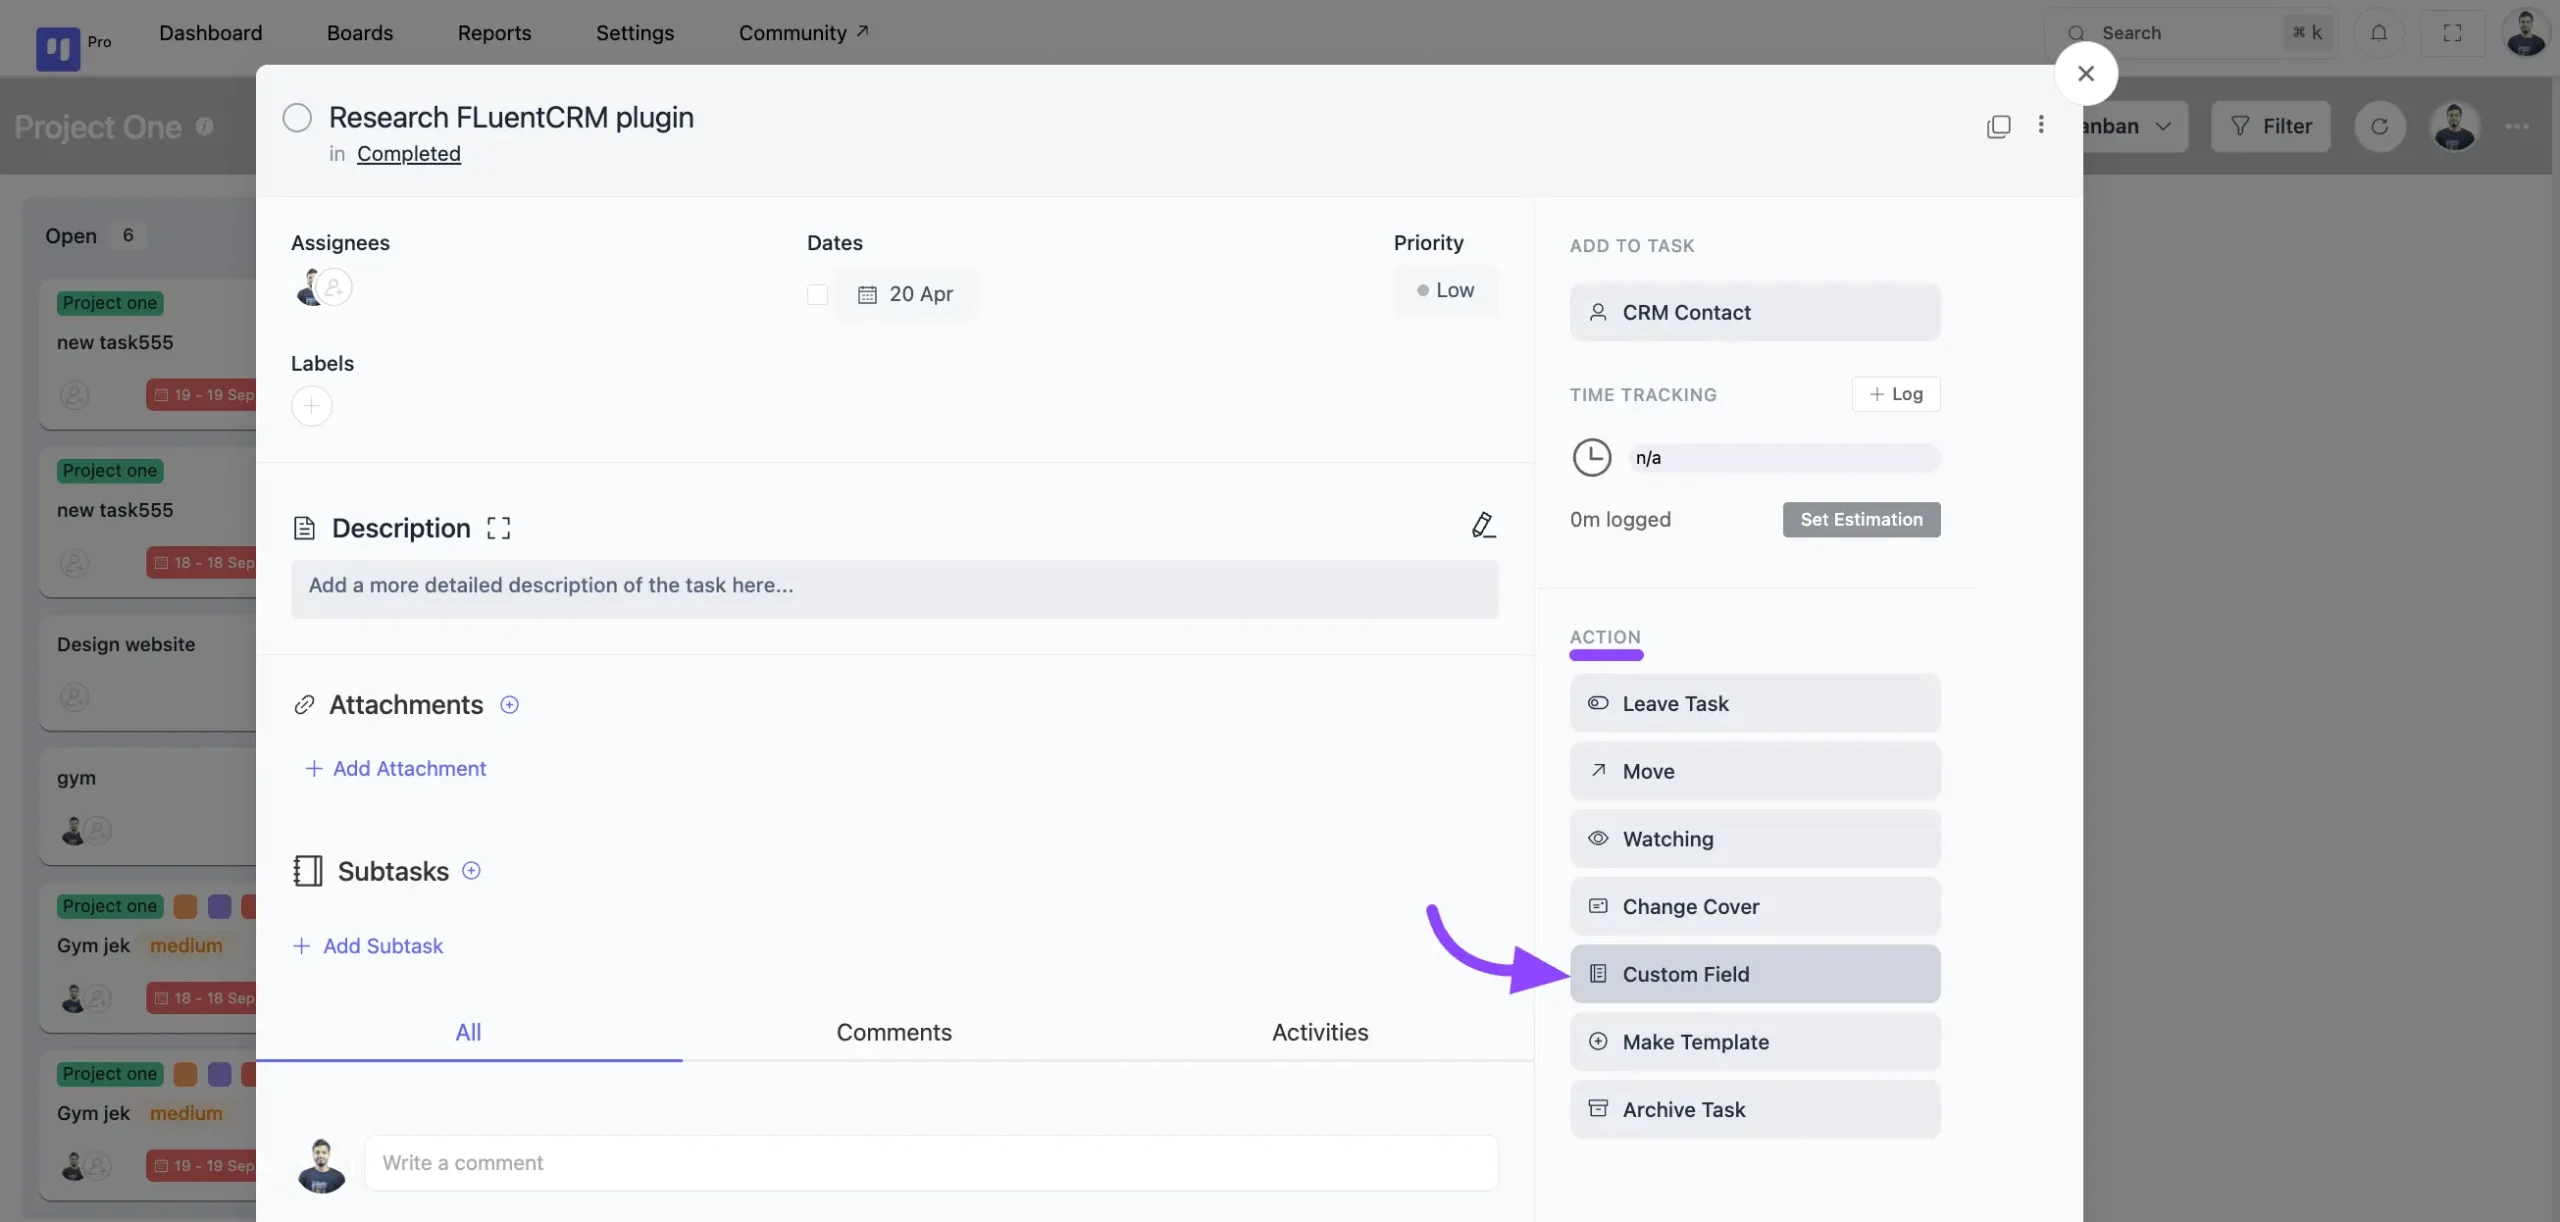2560x1222 pixels.
Task: Click the add assignee icon
Action: (335, 288)
